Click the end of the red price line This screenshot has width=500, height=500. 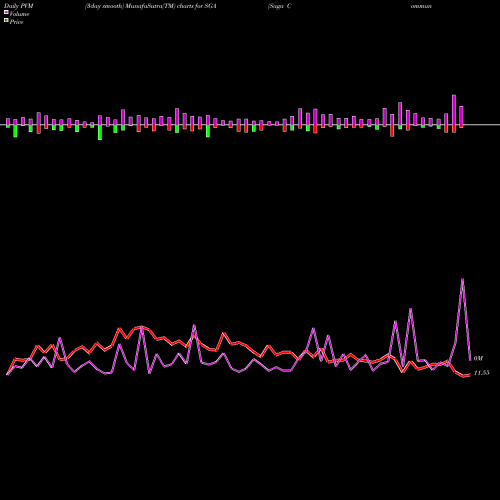point(469,375)
